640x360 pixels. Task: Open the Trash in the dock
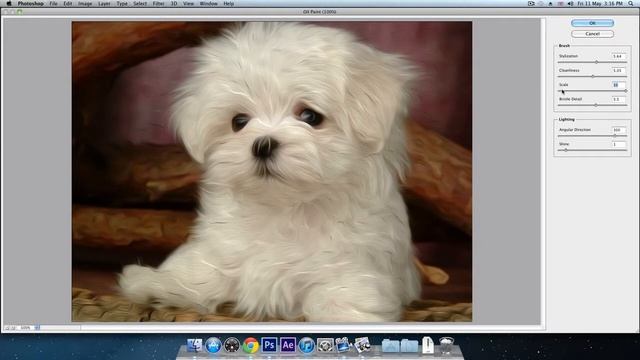click(x=447, y=345)
